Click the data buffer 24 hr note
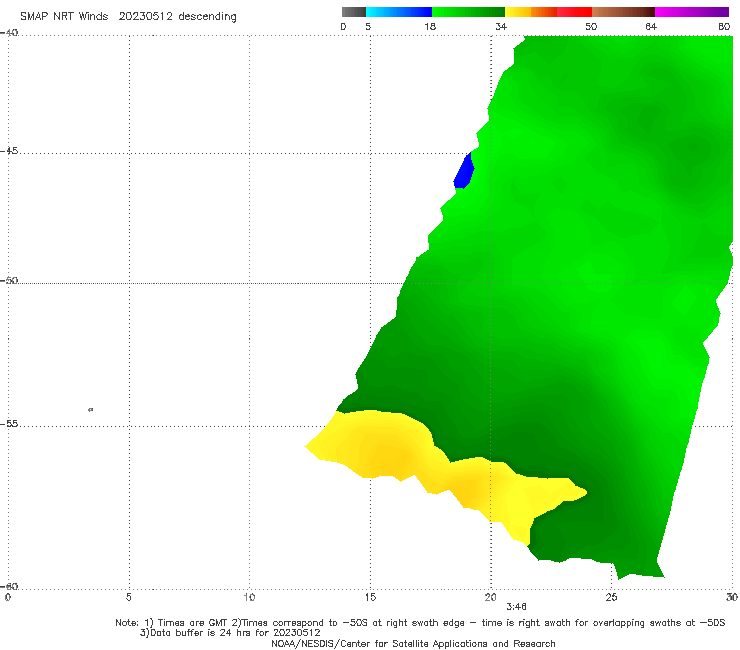The height and width of the screenshot is (650, 740). (x=230, y=633)
